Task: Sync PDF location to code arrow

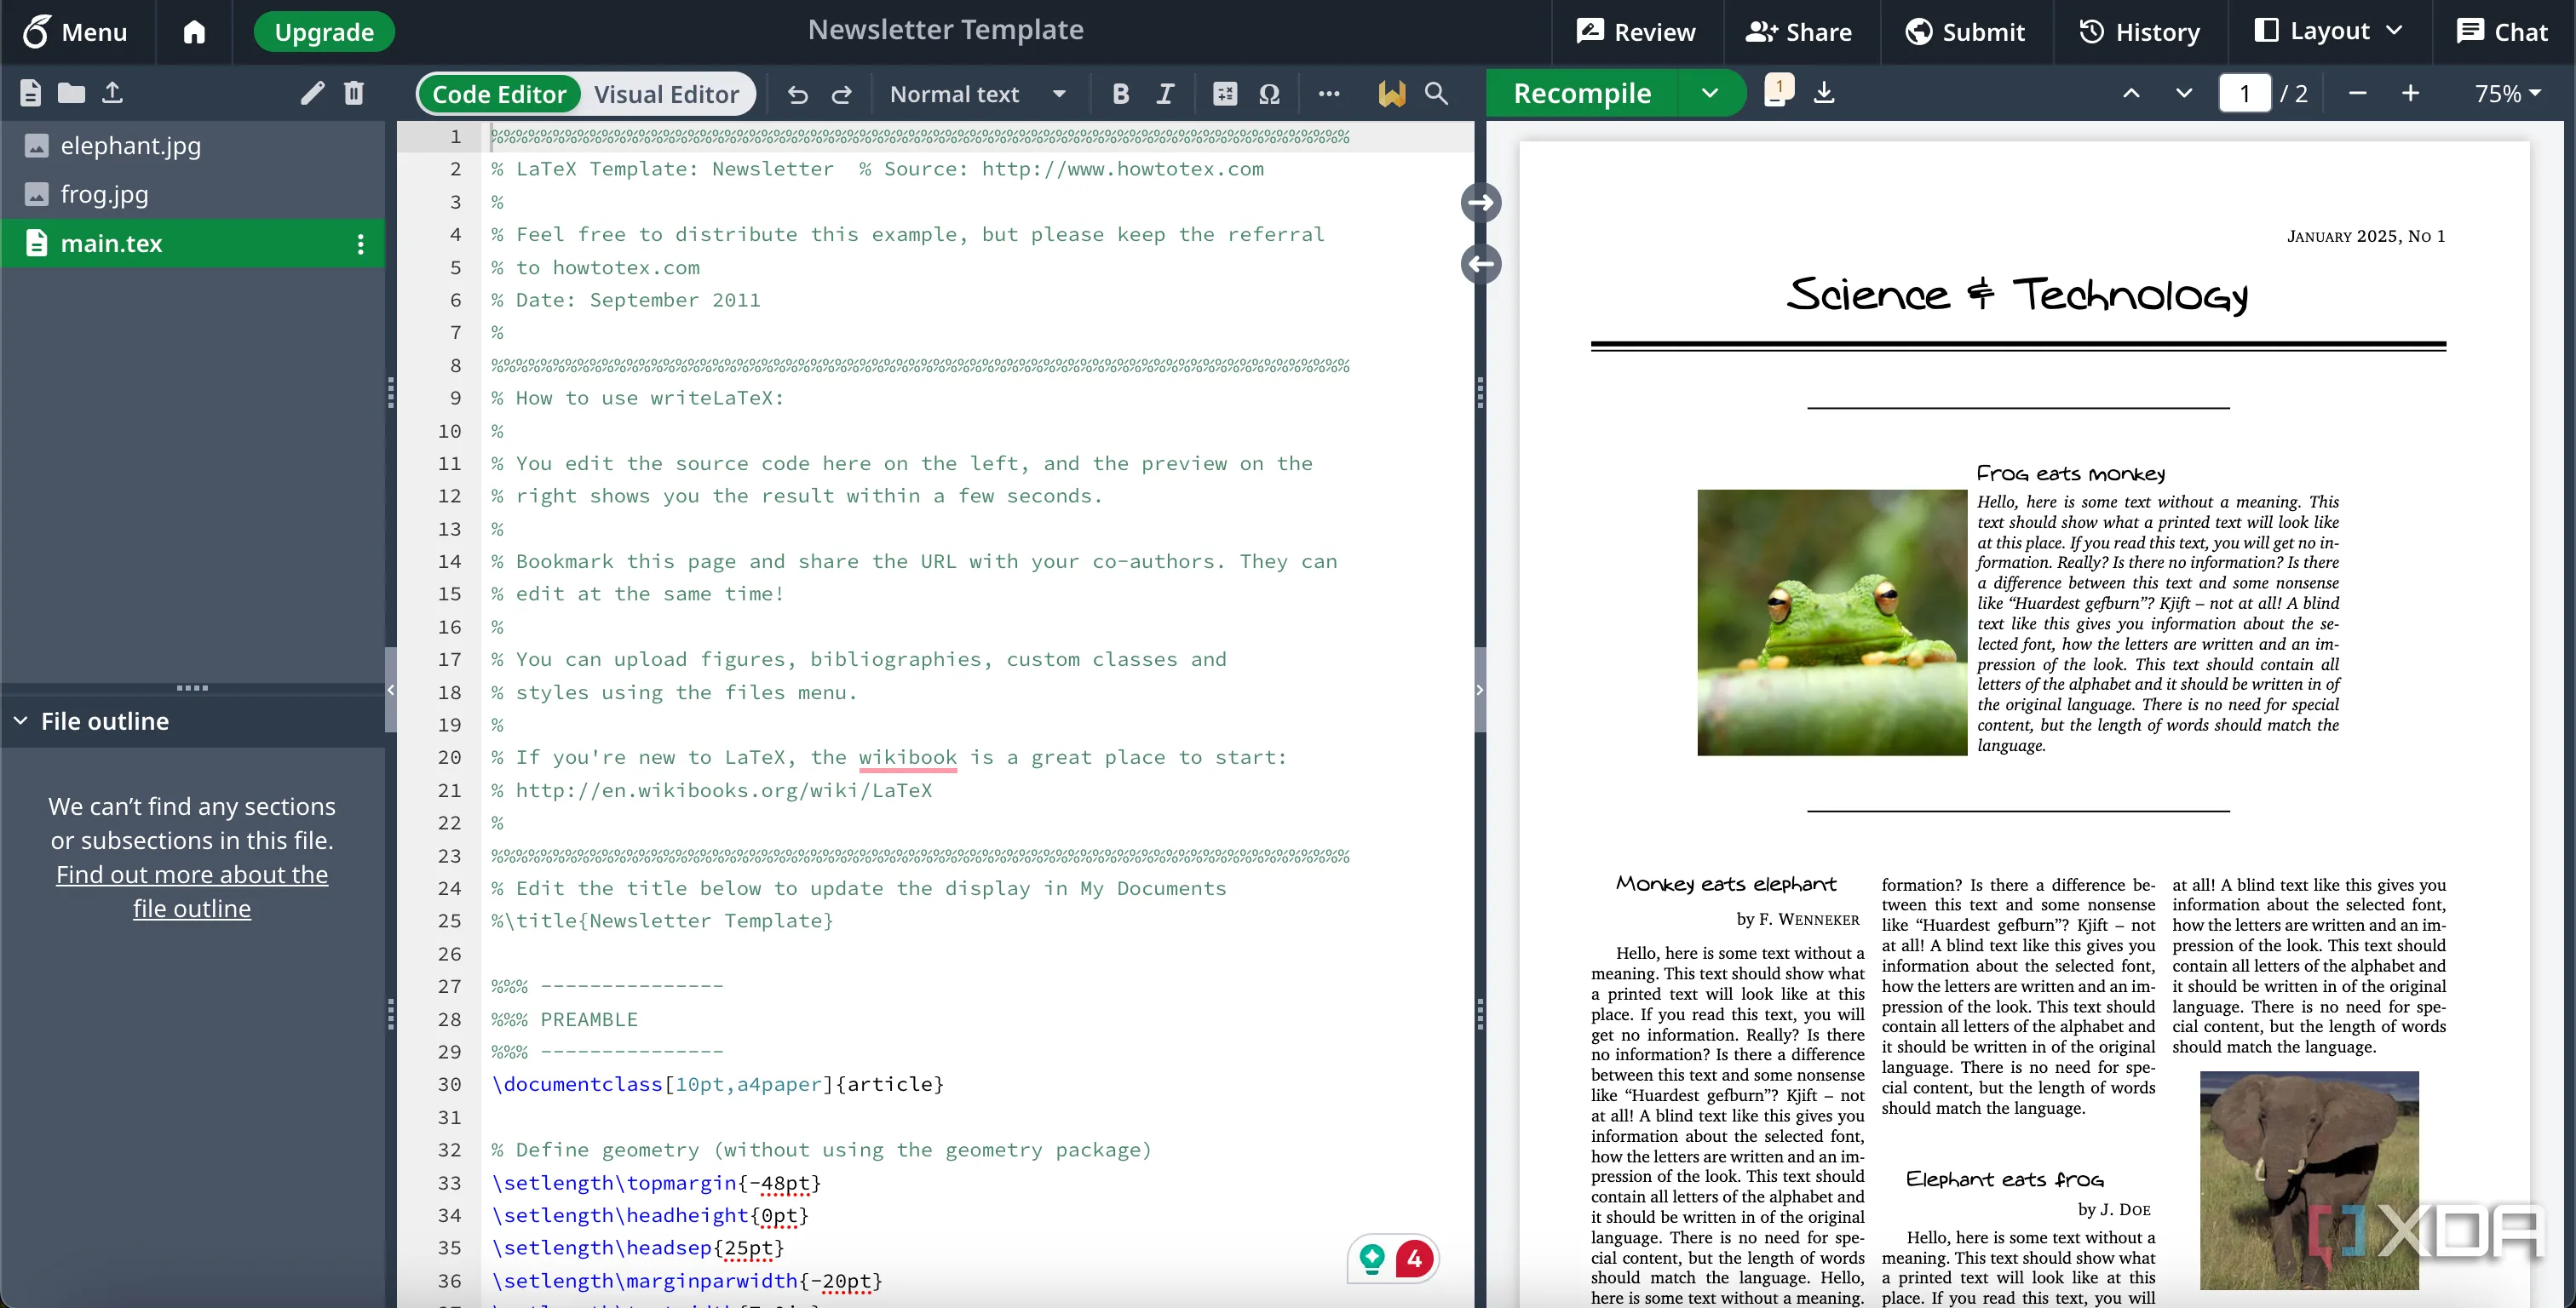Action: click(x=1481, y=264)
